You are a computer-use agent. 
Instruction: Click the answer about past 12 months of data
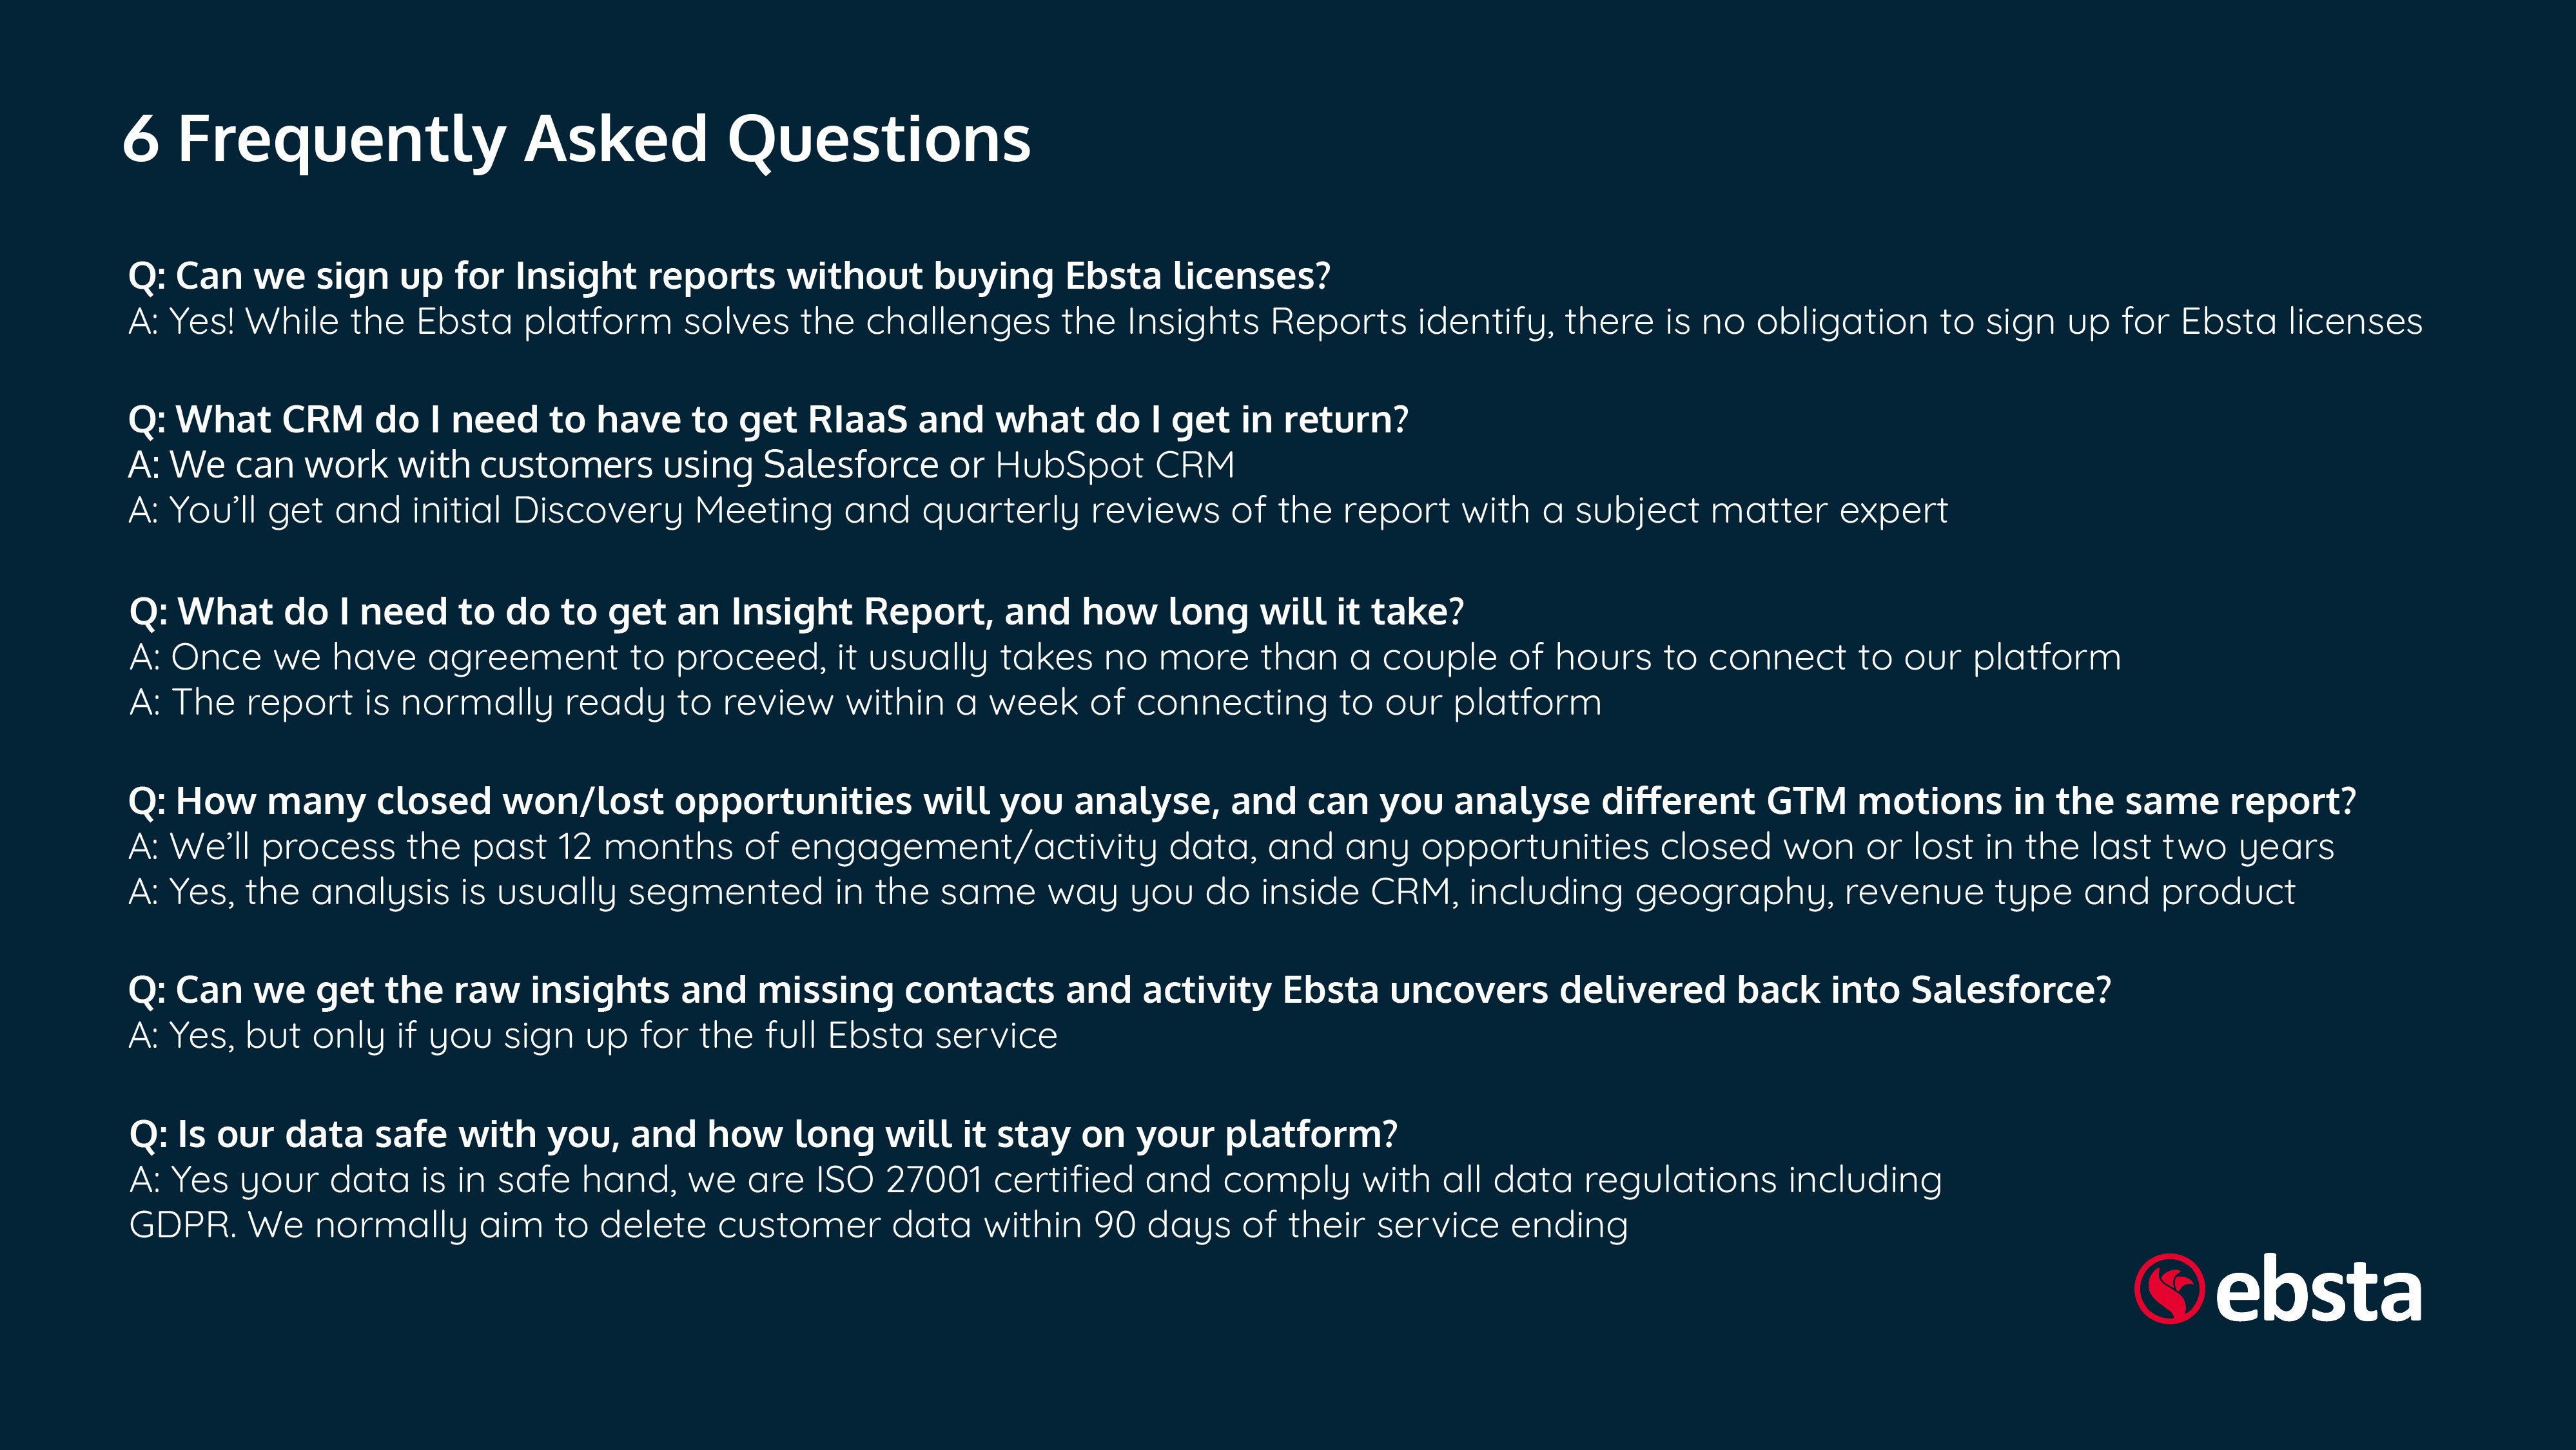coord(1231,847)
